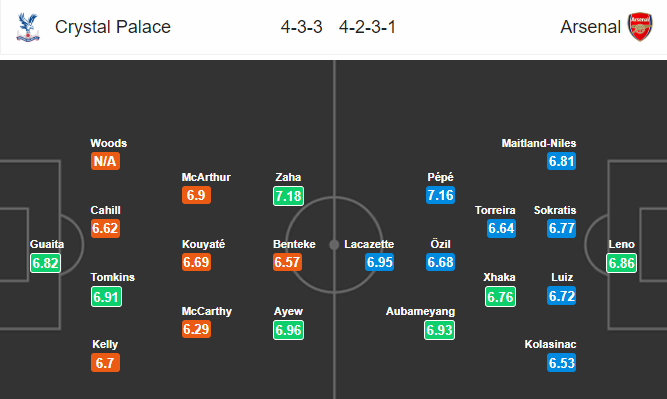Screen dimensions: 667x399
Task: Click Guaita's 6.82 rating badge
Action: [46, 263]
